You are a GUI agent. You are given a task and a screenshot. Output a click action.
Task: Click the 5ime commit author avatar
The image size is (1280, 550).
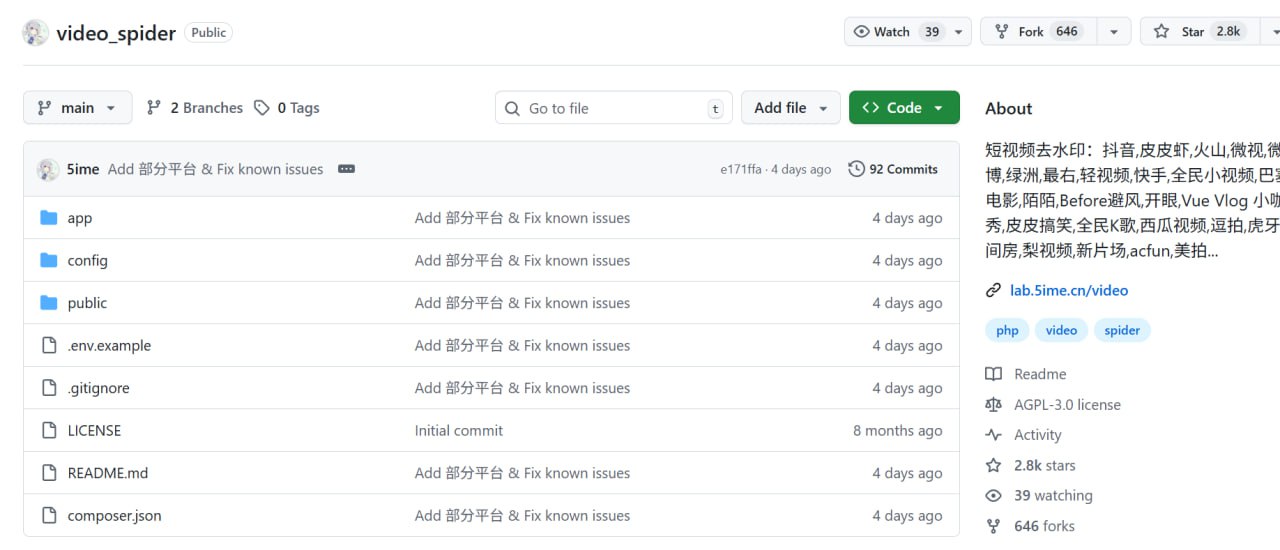48,169
